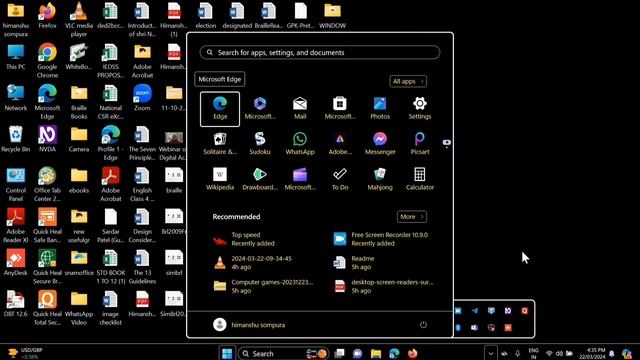
Task: Collapse hidden icons tray chevron
Action: pyautogui.click(x=491, y=353)
